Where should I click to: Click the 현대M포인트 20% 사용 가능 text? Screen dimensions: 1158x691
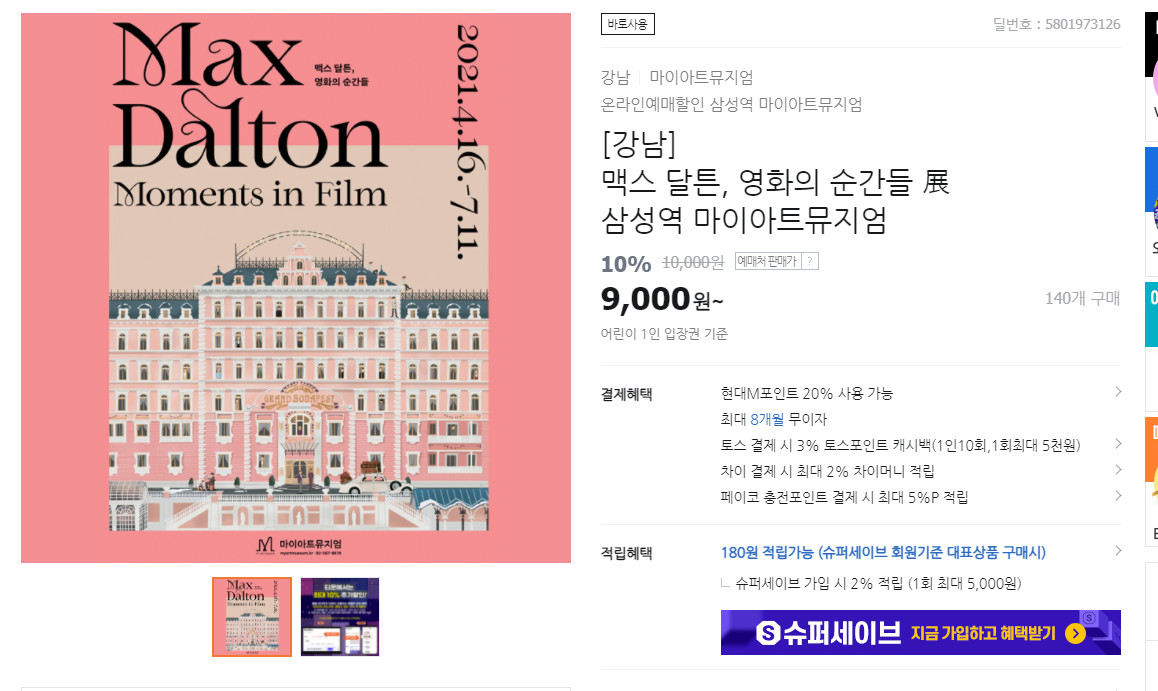[806, 393]
